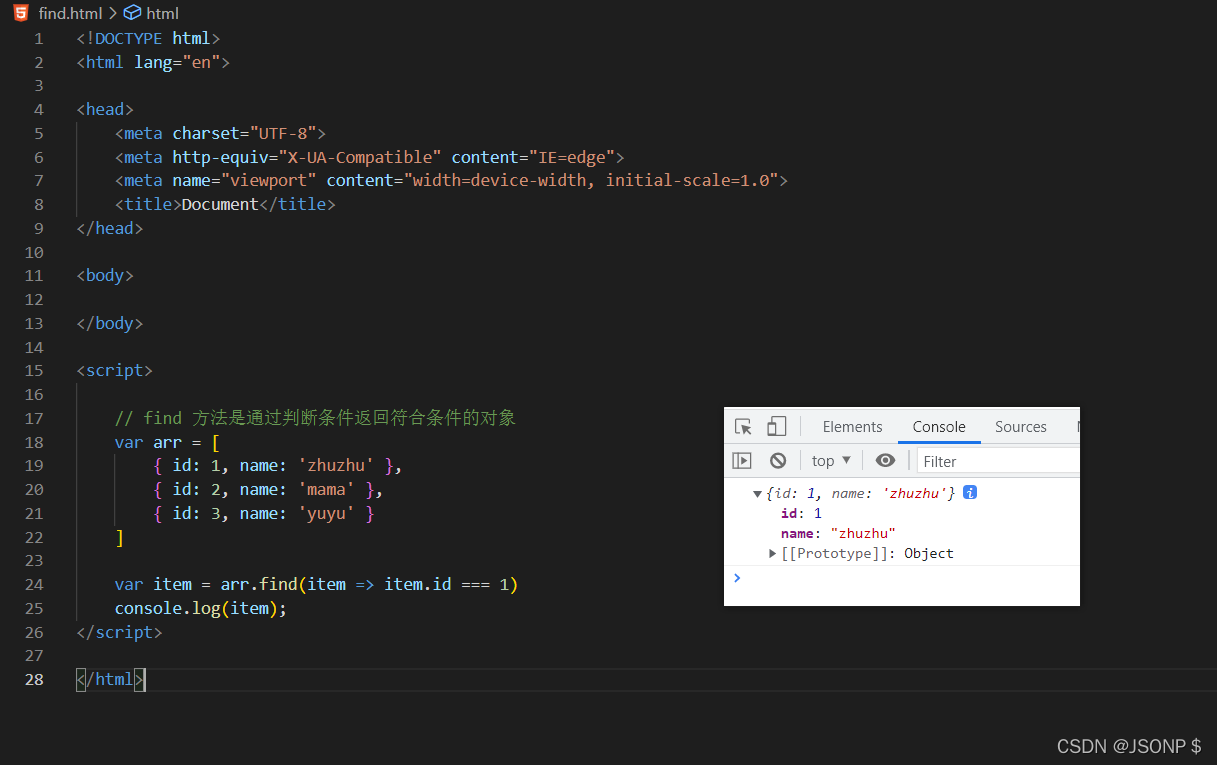Show the console sidebar via its toolbar icon
Viewport: 1217px width, 765px height.
742,461
